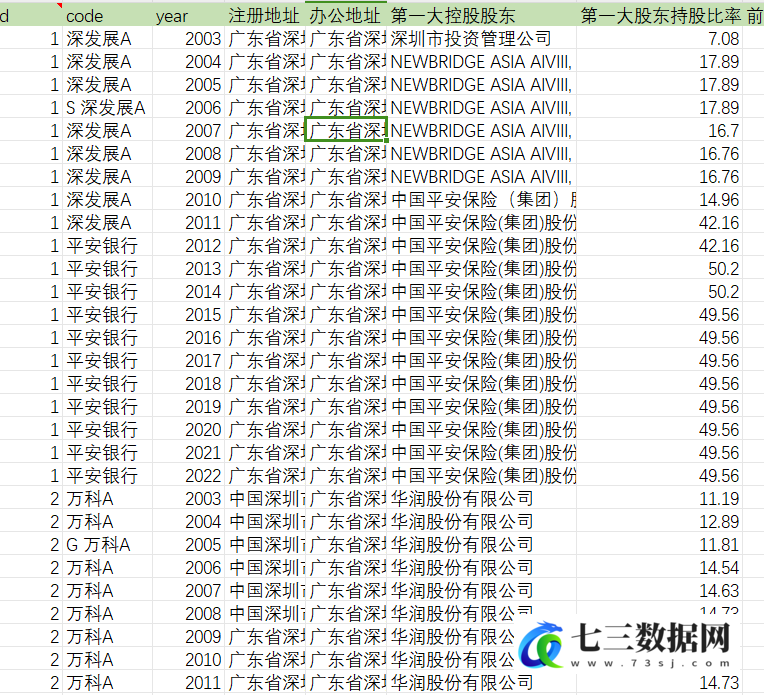Select the 中国深圳 registered address in 万科A 2004 row
The image size is (764, 695).
pos(265,521)
